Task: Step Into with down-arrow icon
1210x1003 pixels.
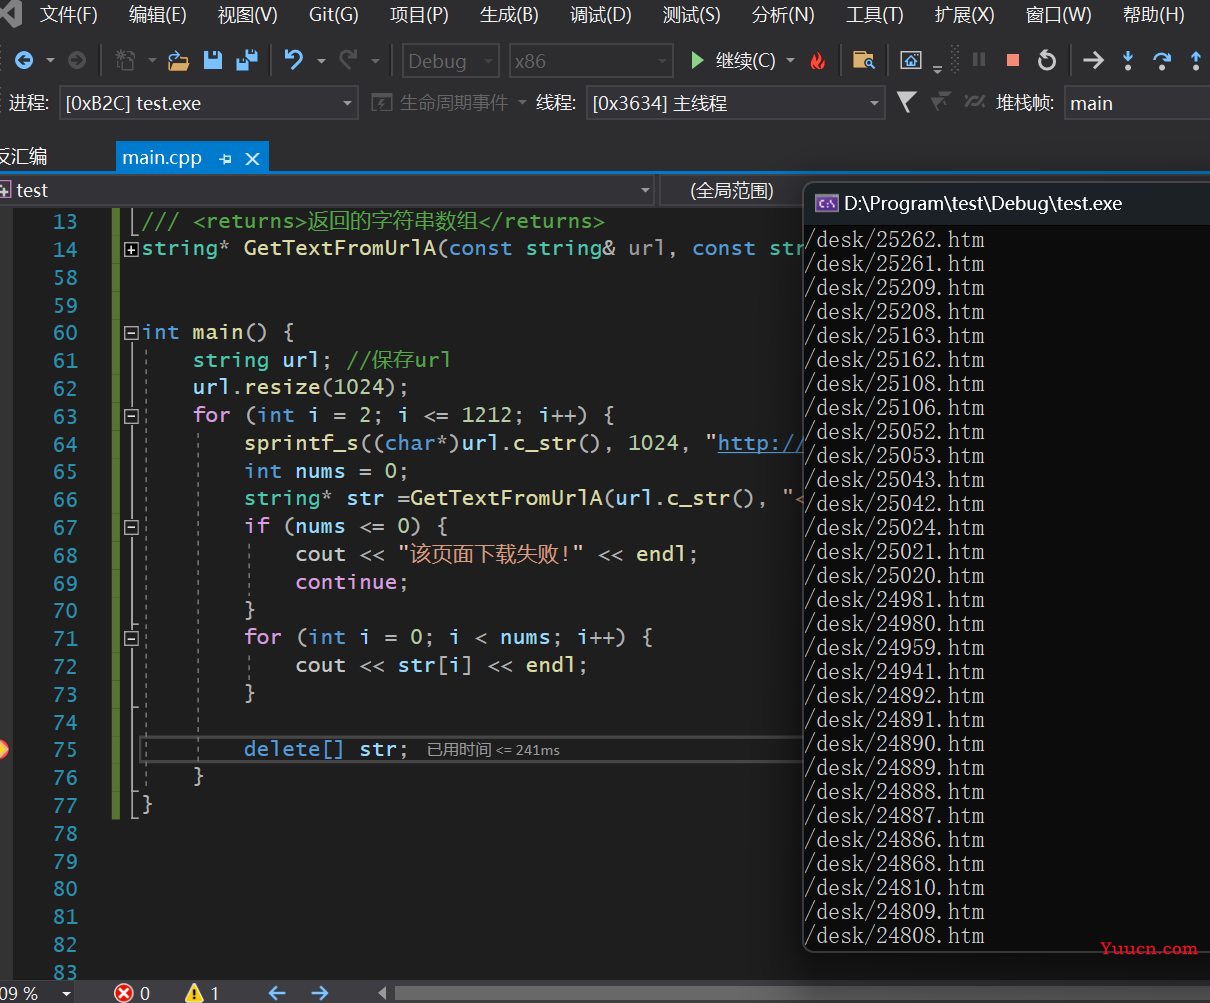Action: (1128, 61)
